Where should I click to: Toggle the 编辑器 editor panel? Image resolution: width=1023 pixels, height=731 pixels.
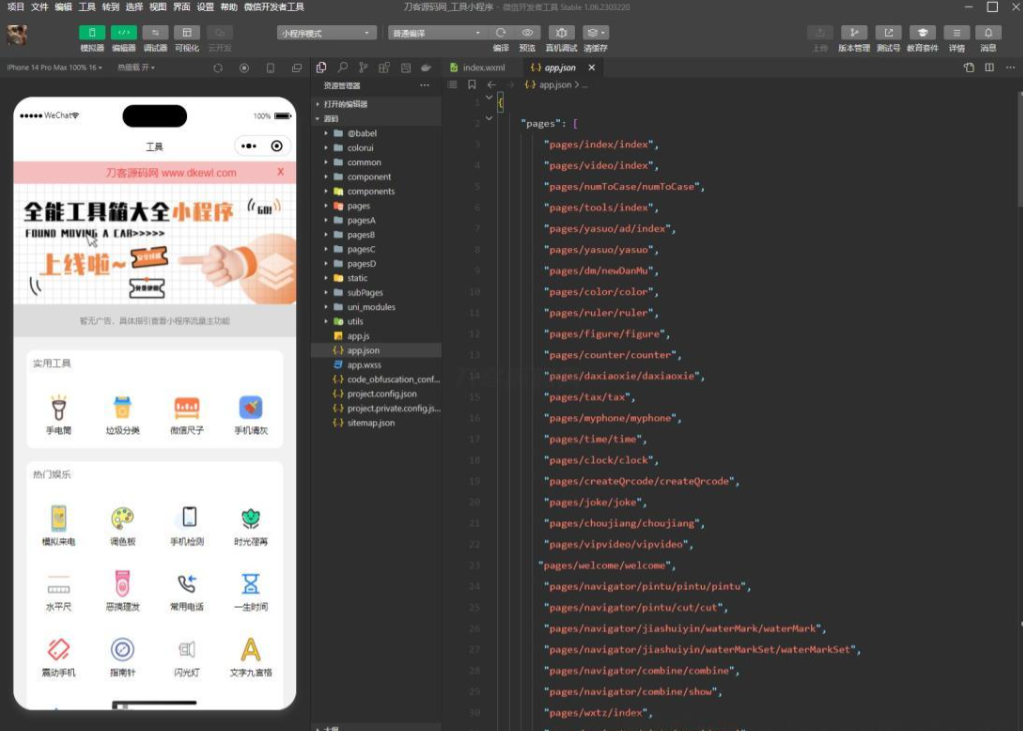(x=124, y=33)
